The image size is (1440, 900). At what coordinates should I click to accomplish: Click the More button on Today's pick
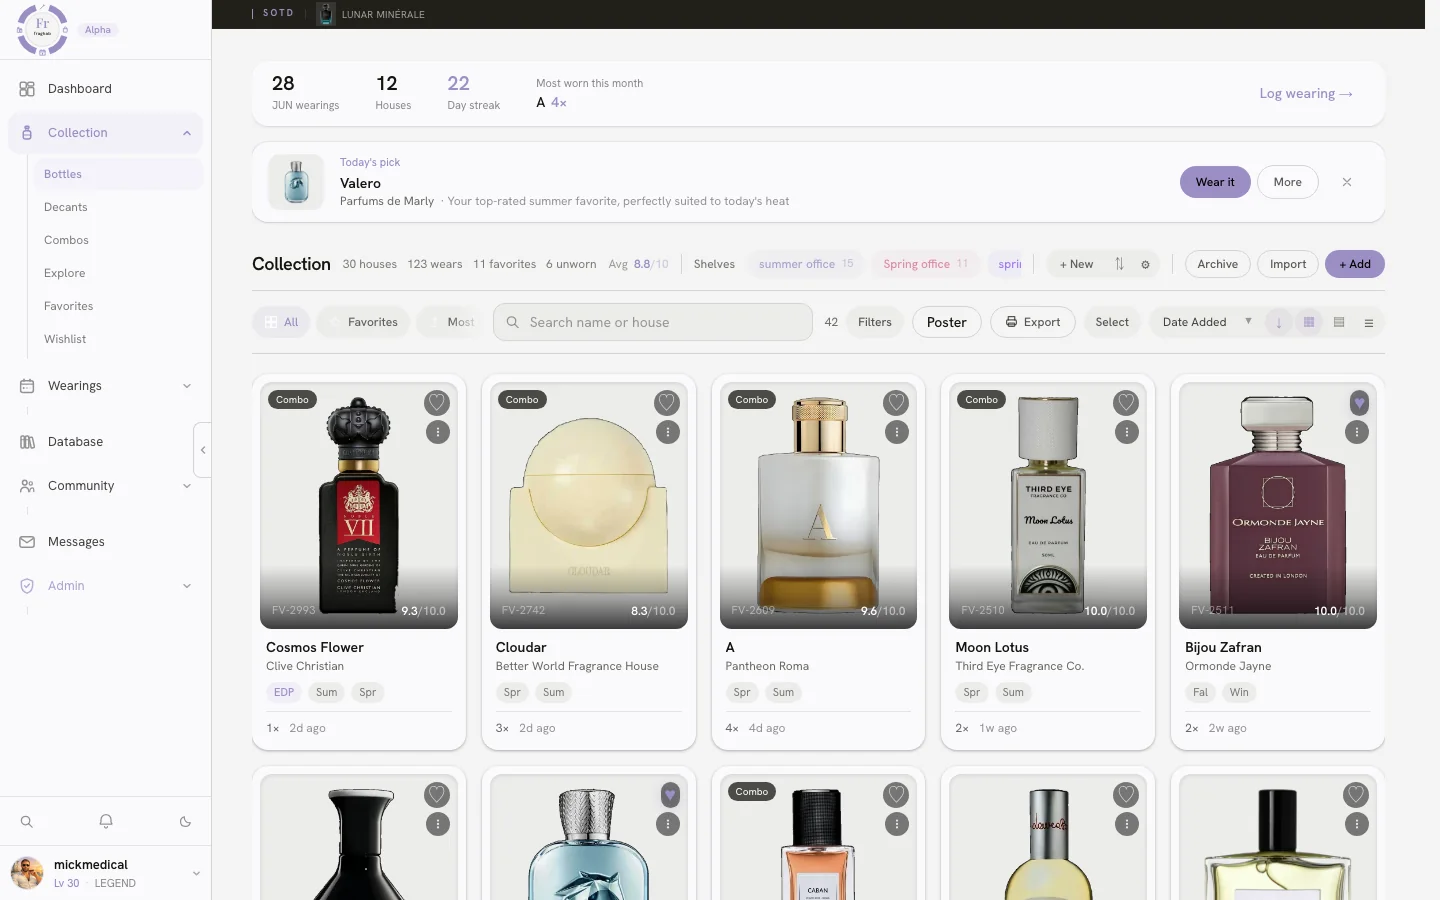tap(1287, 182)
